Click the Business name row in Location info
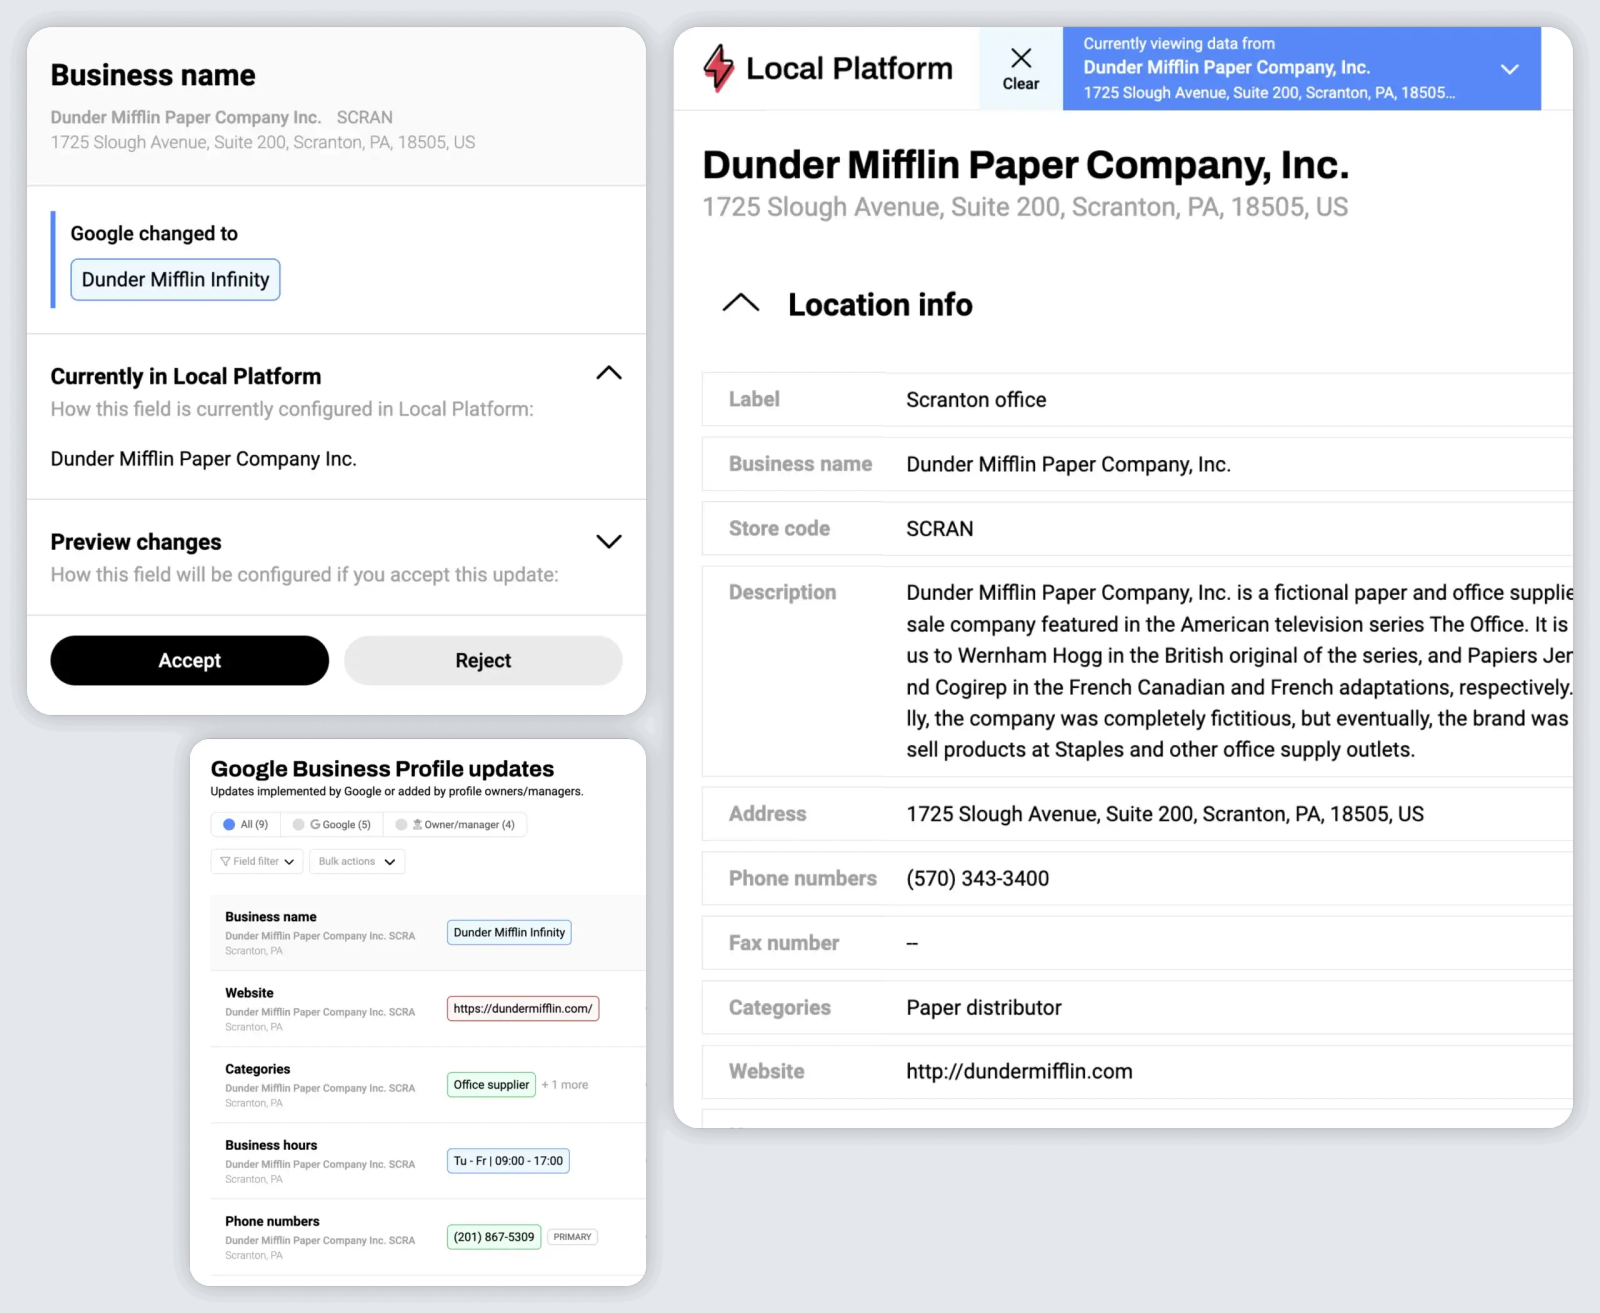Viewport: 1600px width, 1313px height. coord(1137,464)
